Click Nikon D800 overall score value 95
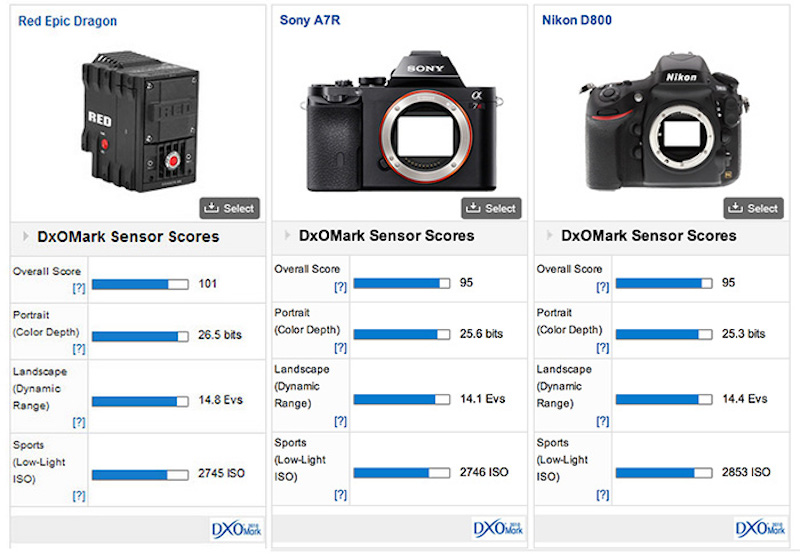This screenshot has height=554, width=800. click(729, 283)
